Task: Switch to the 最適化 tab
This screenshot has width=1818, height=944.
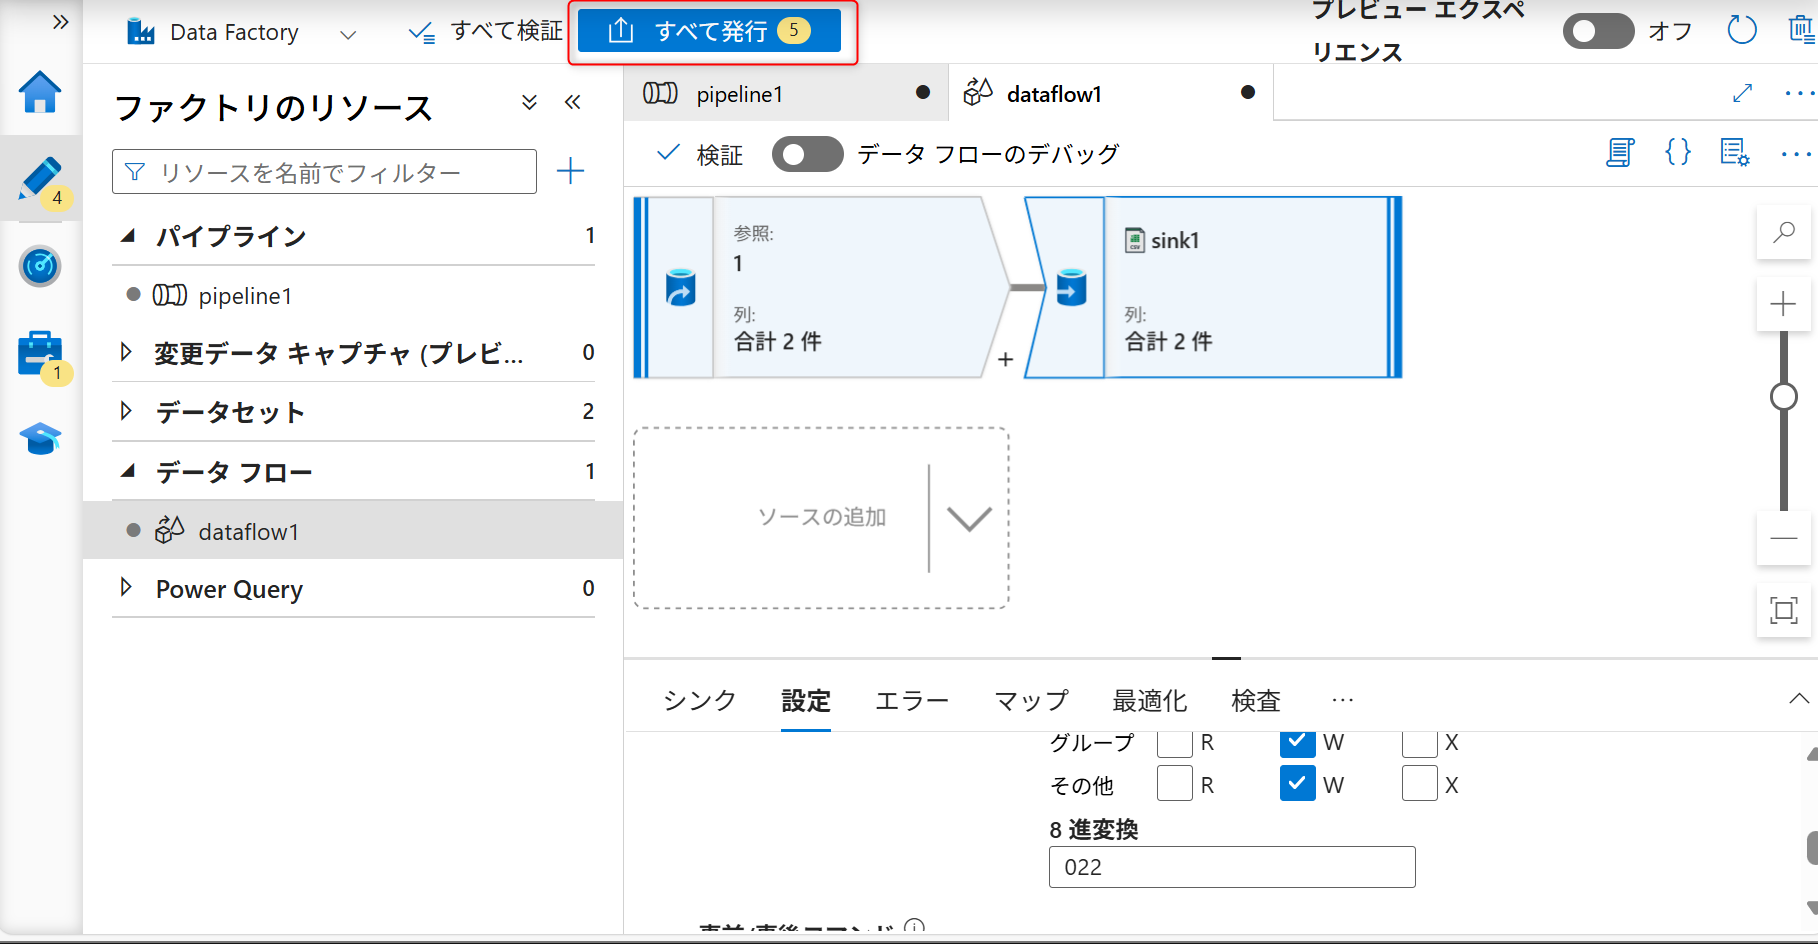Action: [x=1148, y=700]
